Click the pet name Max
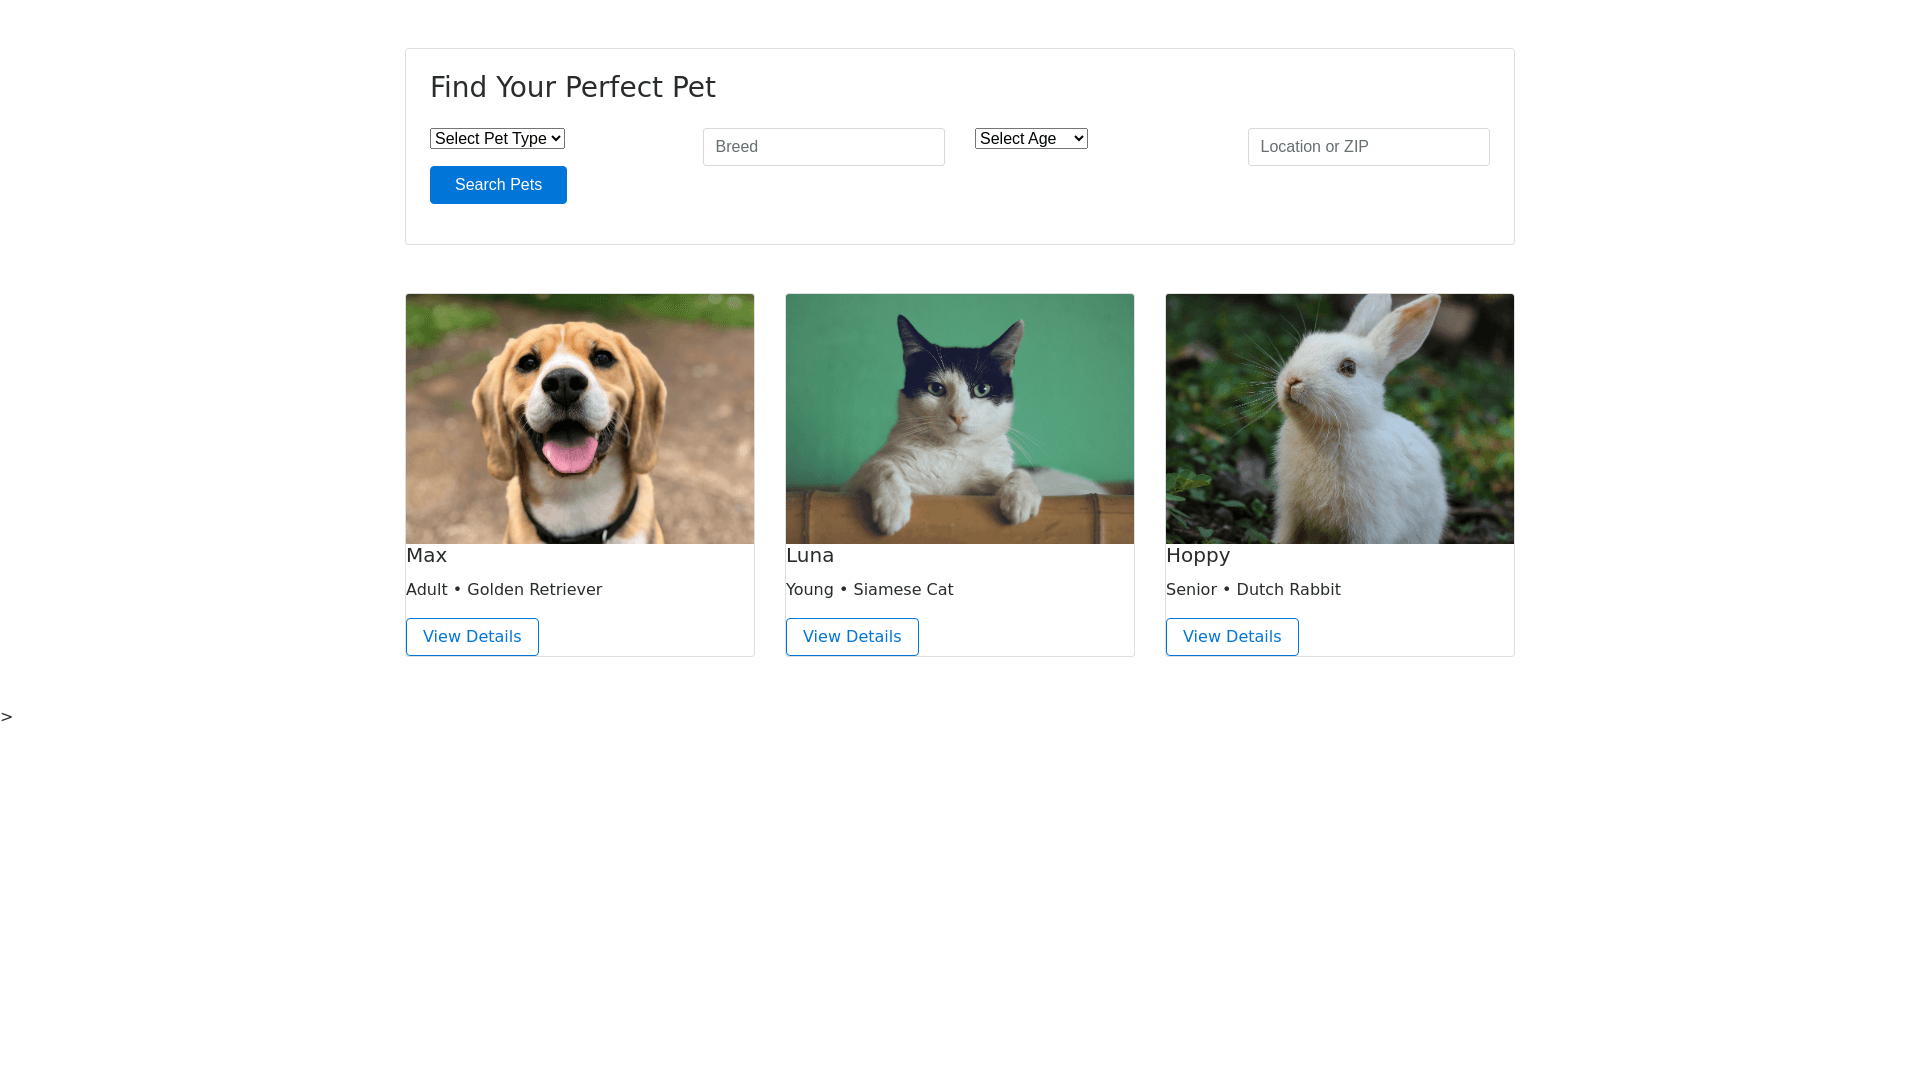 [426, 555]
